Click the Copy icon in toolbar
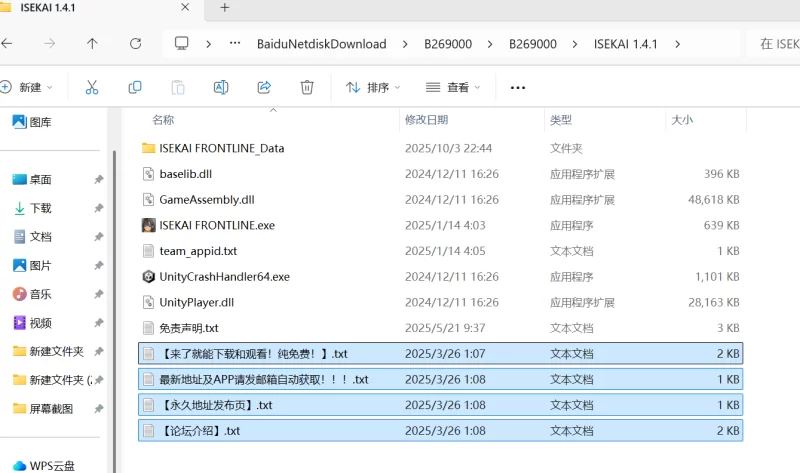 point(135,87)
